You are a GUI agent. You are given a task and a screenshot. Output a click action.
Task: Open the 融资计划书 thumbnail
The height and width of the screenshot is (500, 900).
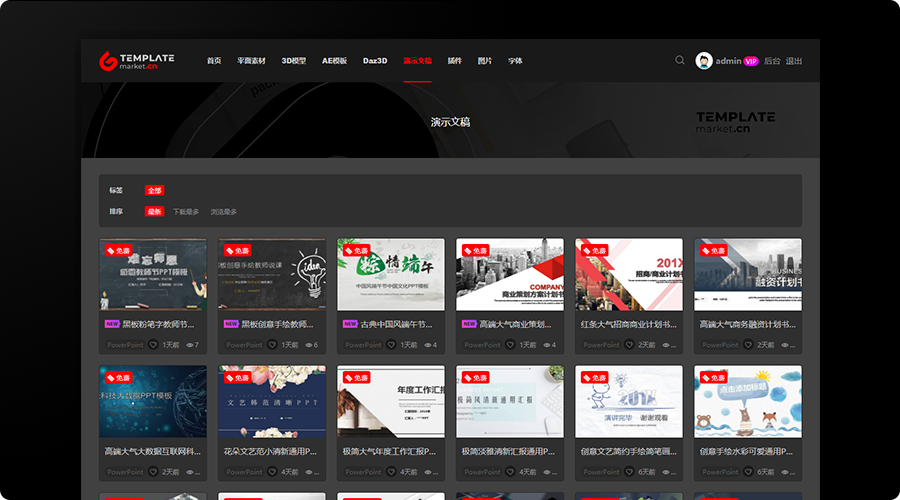point(748,274)
